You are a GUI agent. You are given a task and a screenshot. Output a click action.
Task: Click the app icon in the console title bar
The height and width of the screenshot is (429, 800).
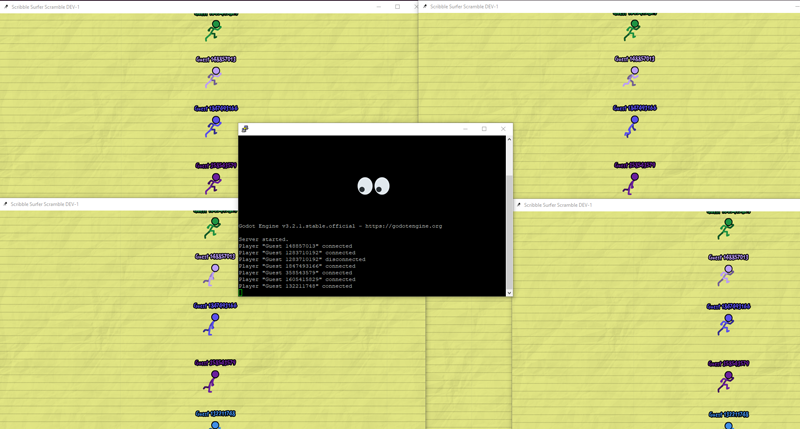tap(245, 129)
